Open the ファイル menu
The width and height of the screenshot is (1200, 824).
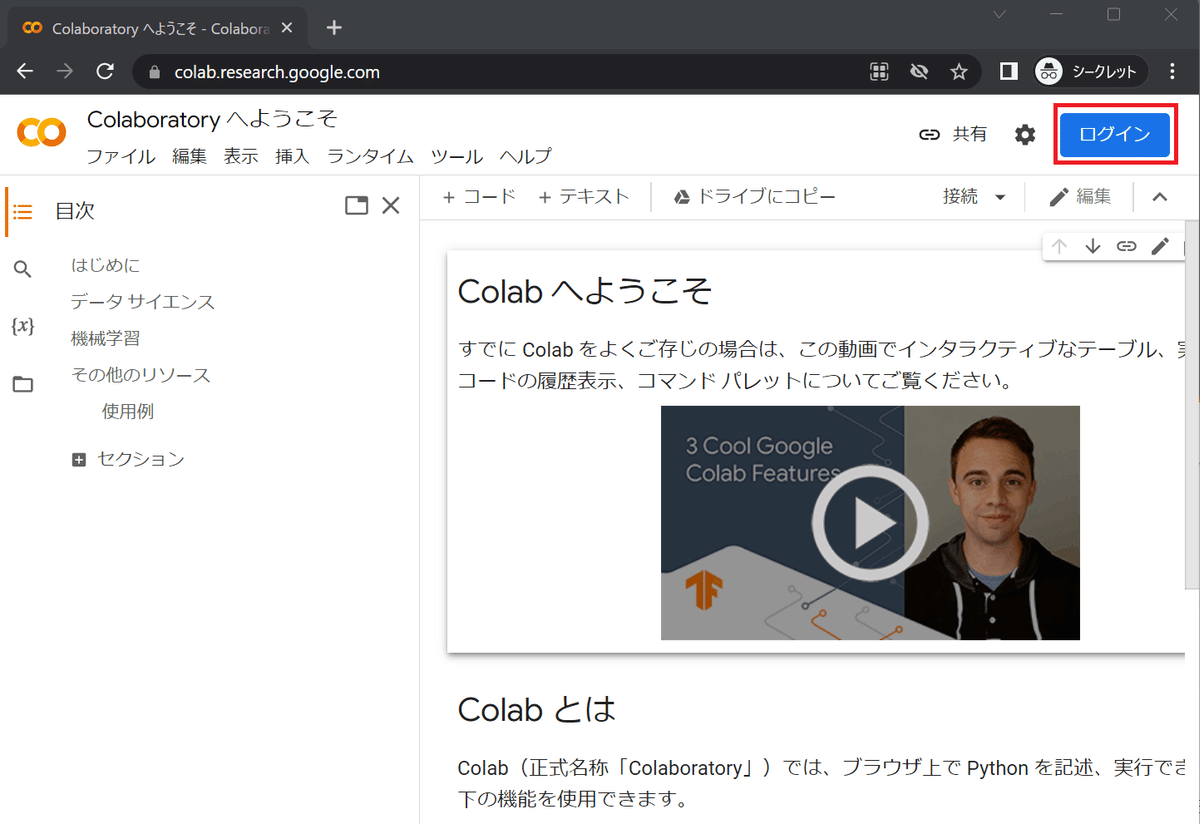click(x=121, y=157)
